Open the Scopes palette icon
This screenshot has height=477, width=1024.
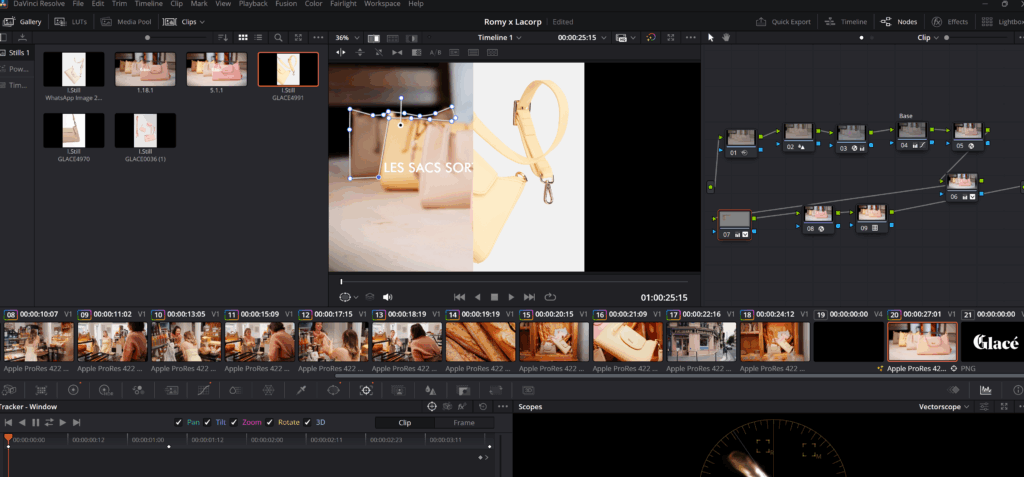pos(985,390)
